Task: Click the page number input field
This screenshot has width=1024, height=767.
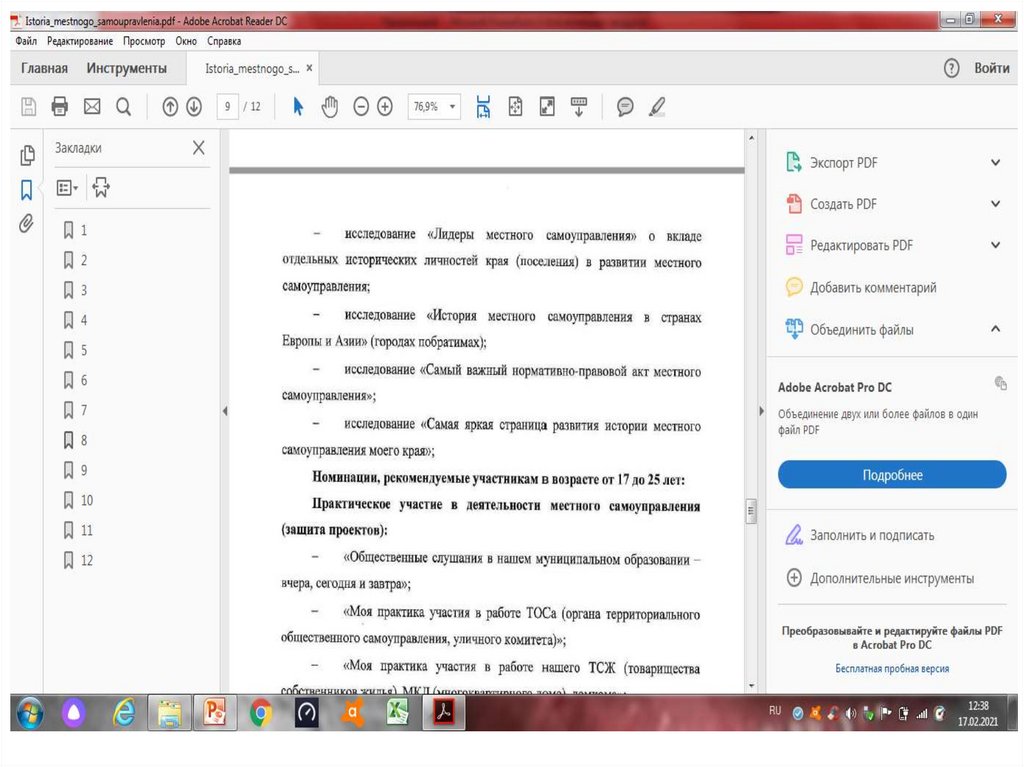Action: tap(228, 106)
